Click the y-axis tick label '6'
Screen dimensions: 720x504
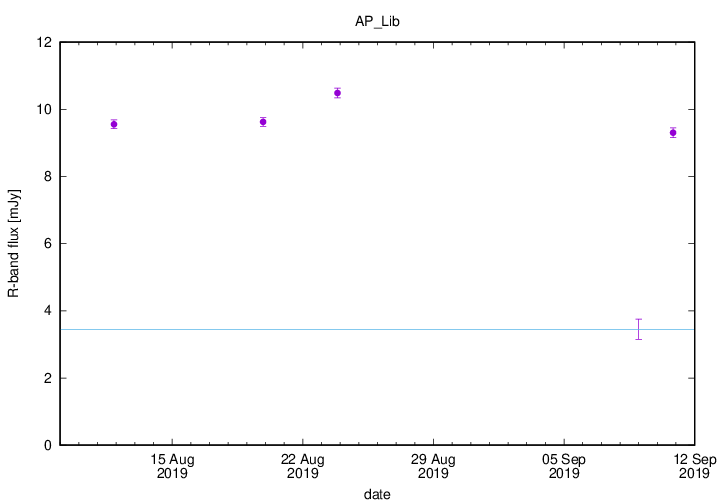[48, 244]
